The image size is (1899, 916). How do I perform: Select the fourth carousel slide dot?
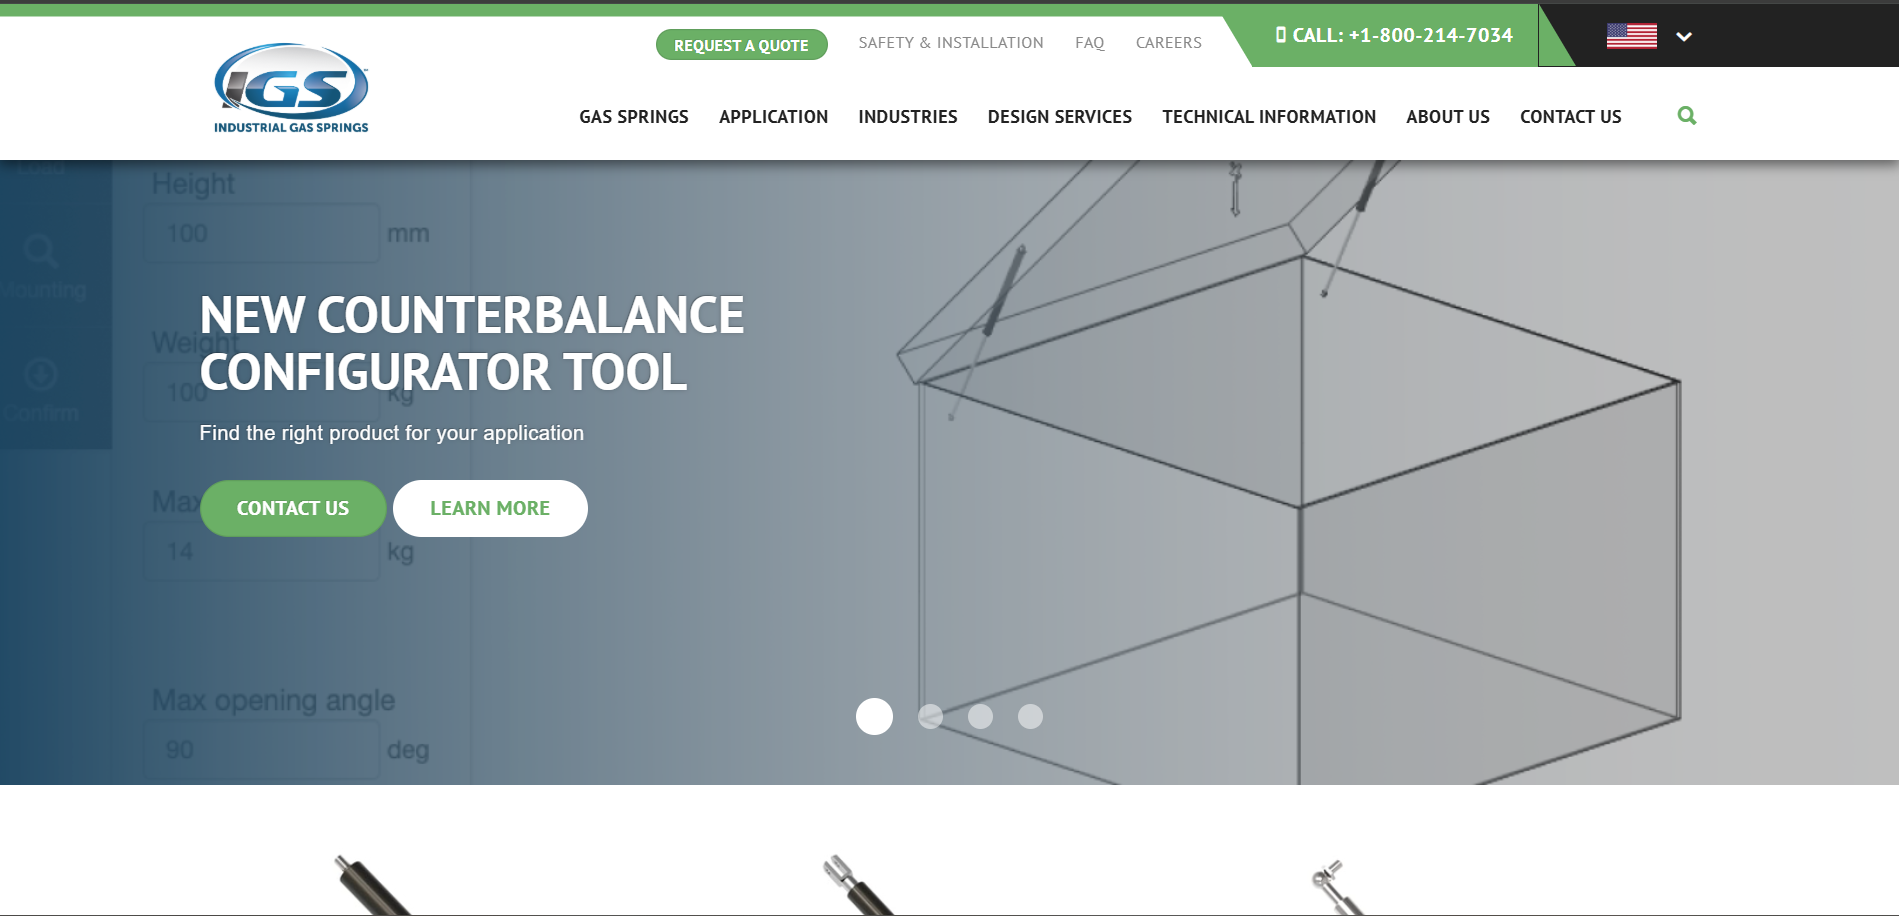pyautogui.click(x=1030, y=716)
